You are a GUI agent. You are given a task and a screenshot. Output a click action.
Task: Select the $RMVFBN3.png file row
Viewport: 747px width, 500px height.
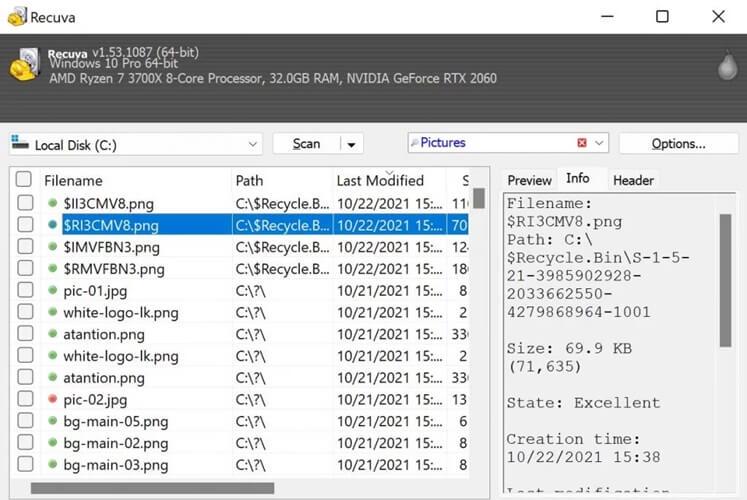pyautogui.click(x=242, y=269)
